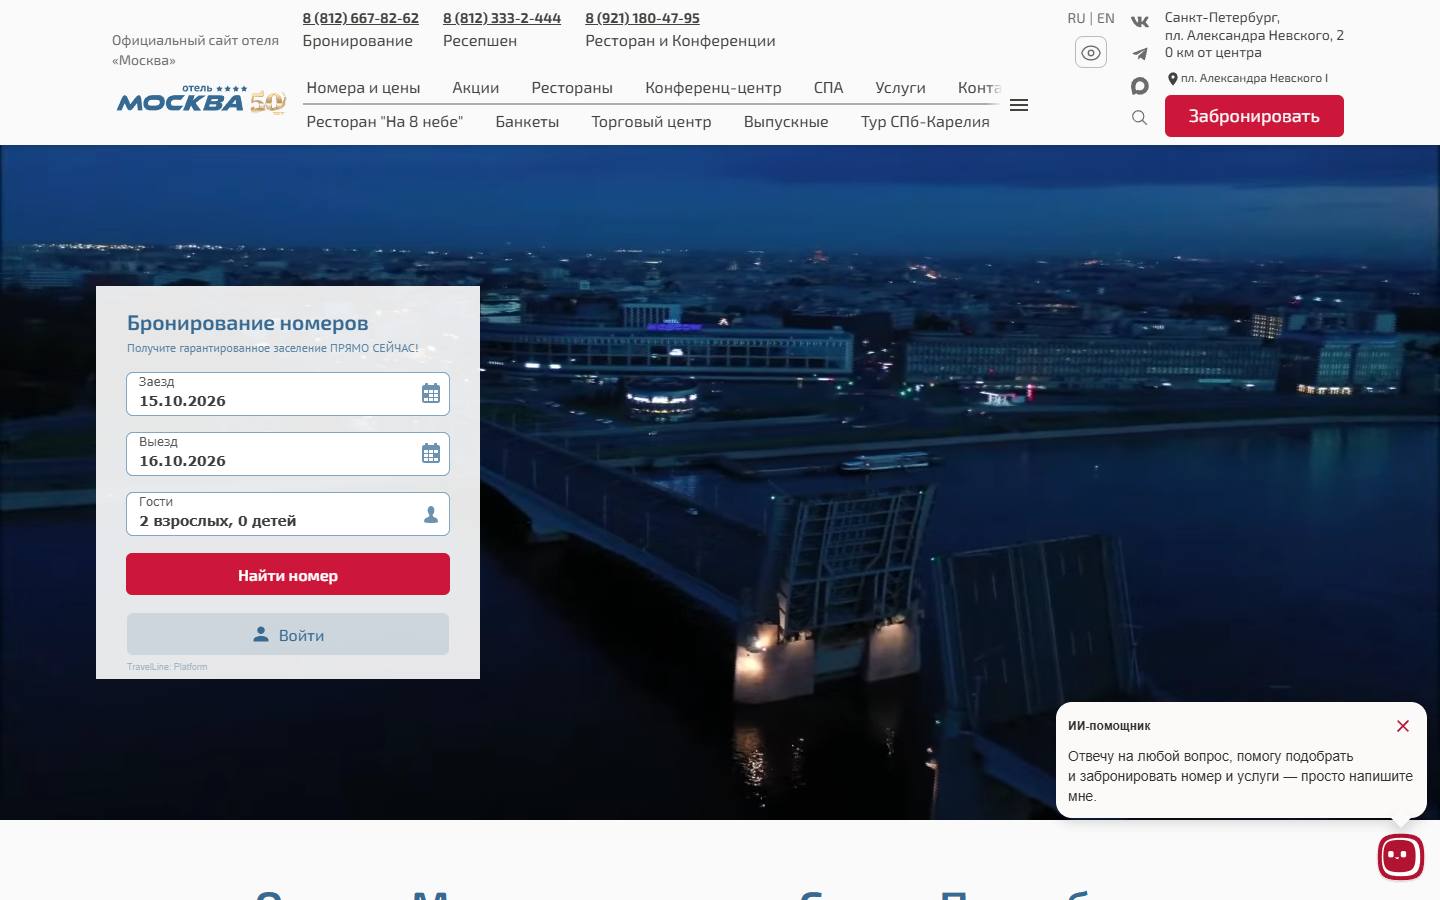Switch site language to RU

[1076, 18]
